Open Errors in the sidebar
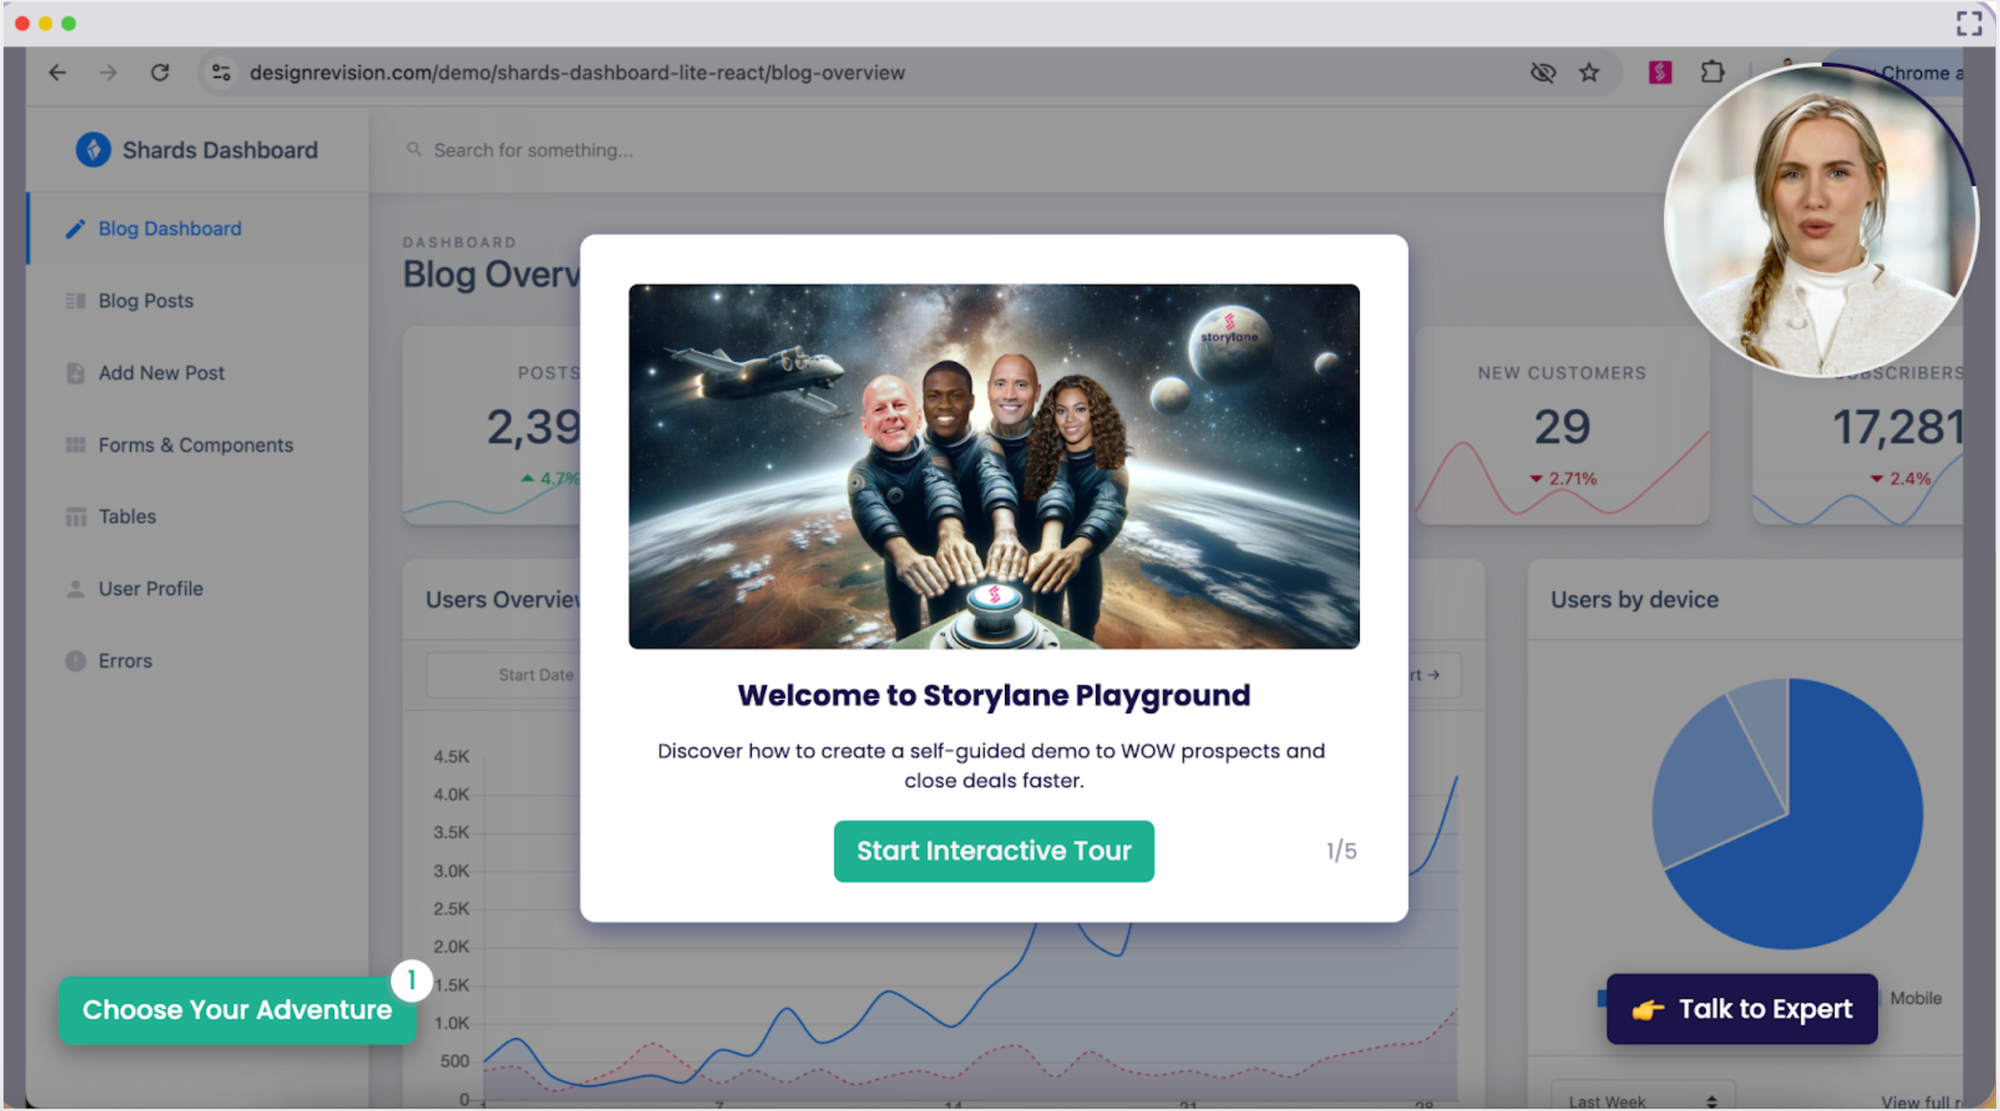 [198, 661]
